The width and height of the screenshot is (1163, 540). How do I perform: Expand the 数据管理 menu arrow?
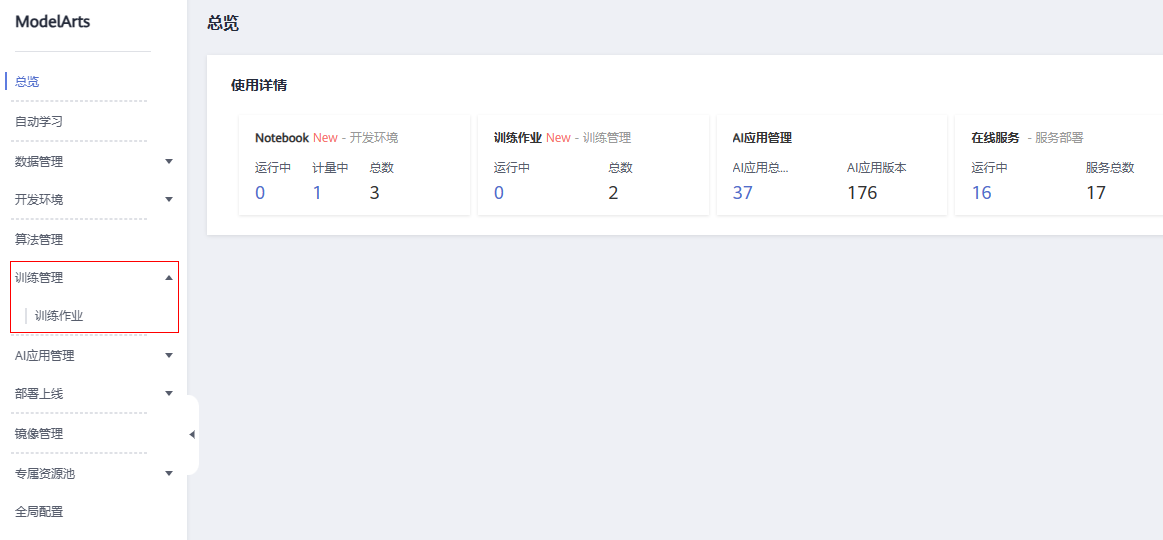[168, 161]
